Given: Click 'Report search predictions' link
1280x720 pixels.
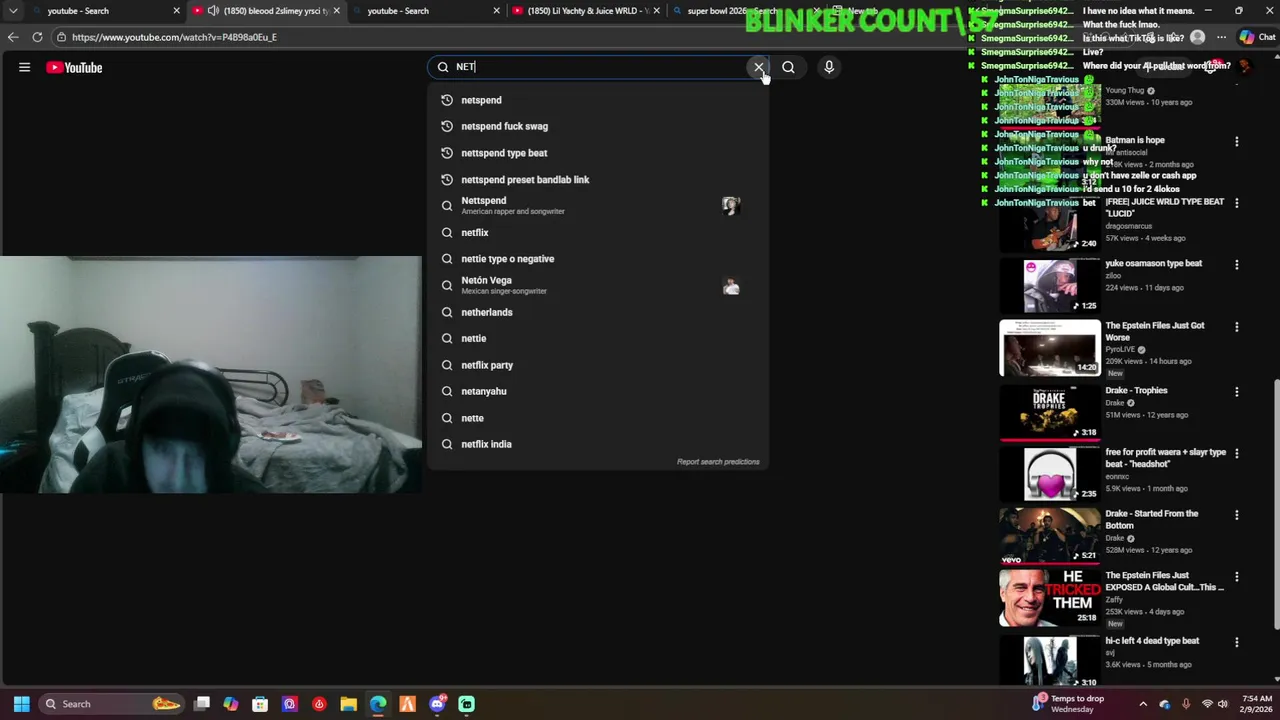Looking at the screenshot, I should 718,462.
